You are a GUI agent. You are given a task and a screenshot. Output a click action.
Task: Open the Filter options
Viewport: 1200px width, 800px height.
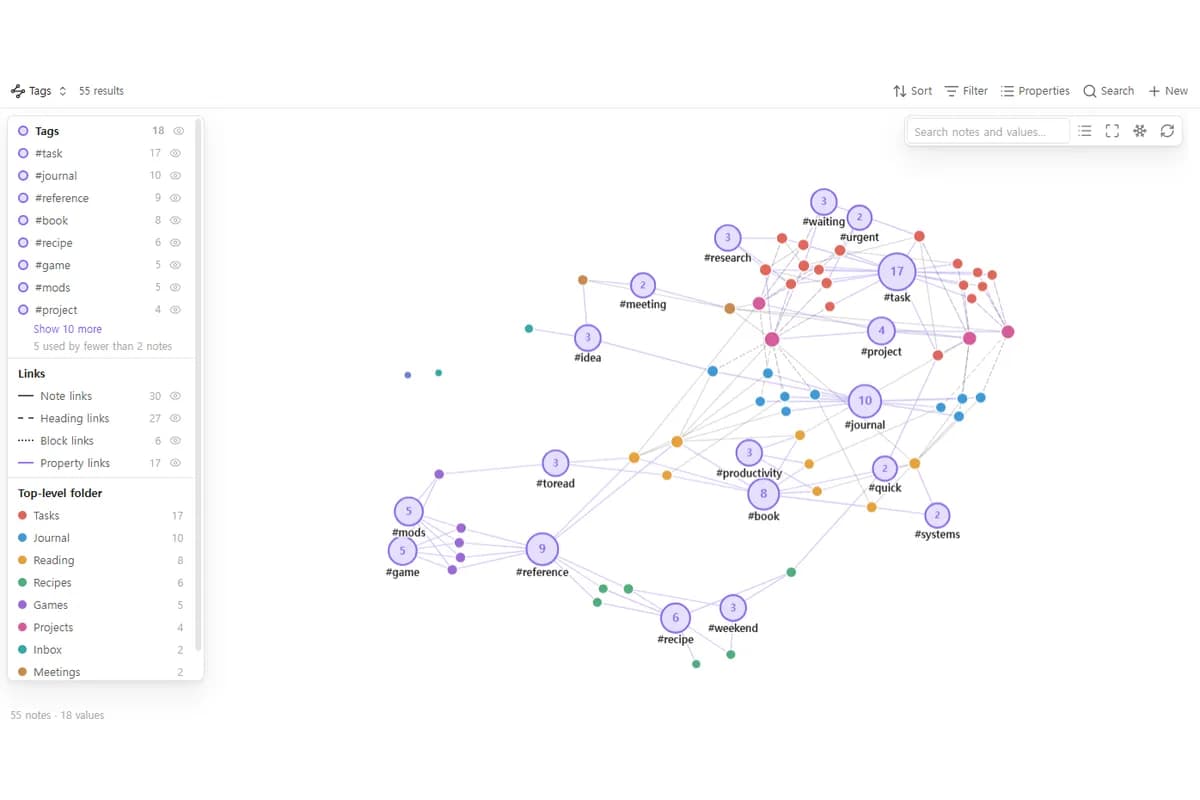tap(966, 91)
